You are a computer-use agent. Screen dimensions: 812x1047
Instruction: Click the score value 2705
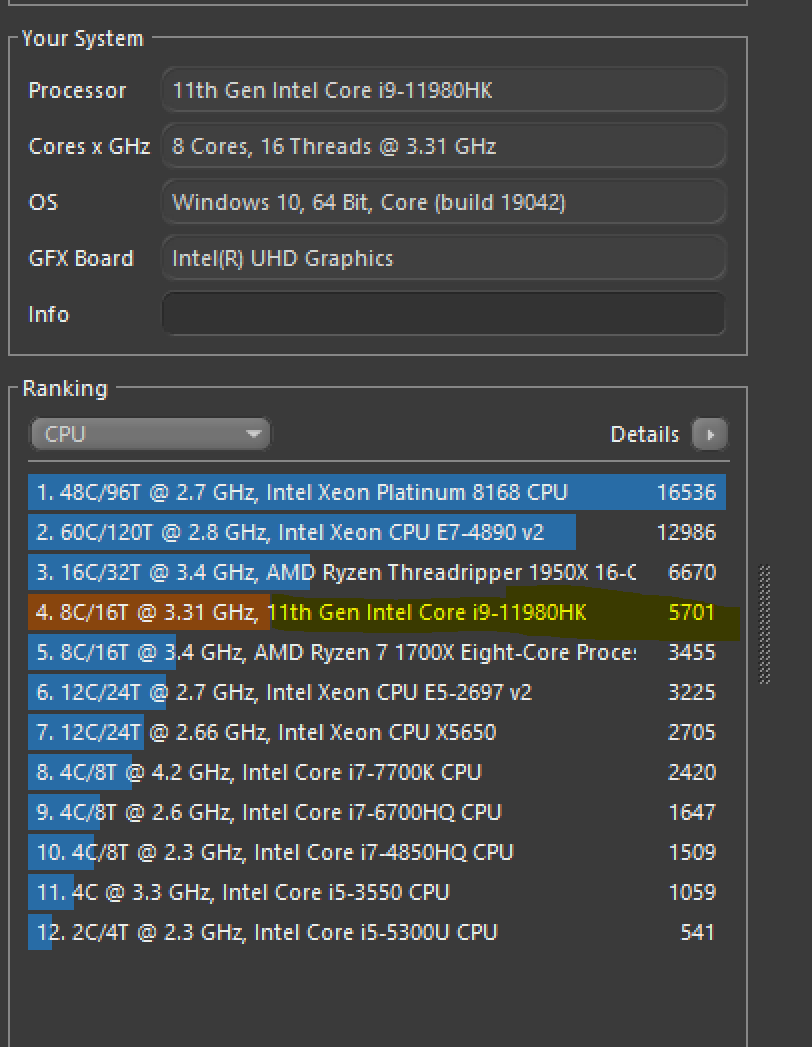click(x=692, y=732)
